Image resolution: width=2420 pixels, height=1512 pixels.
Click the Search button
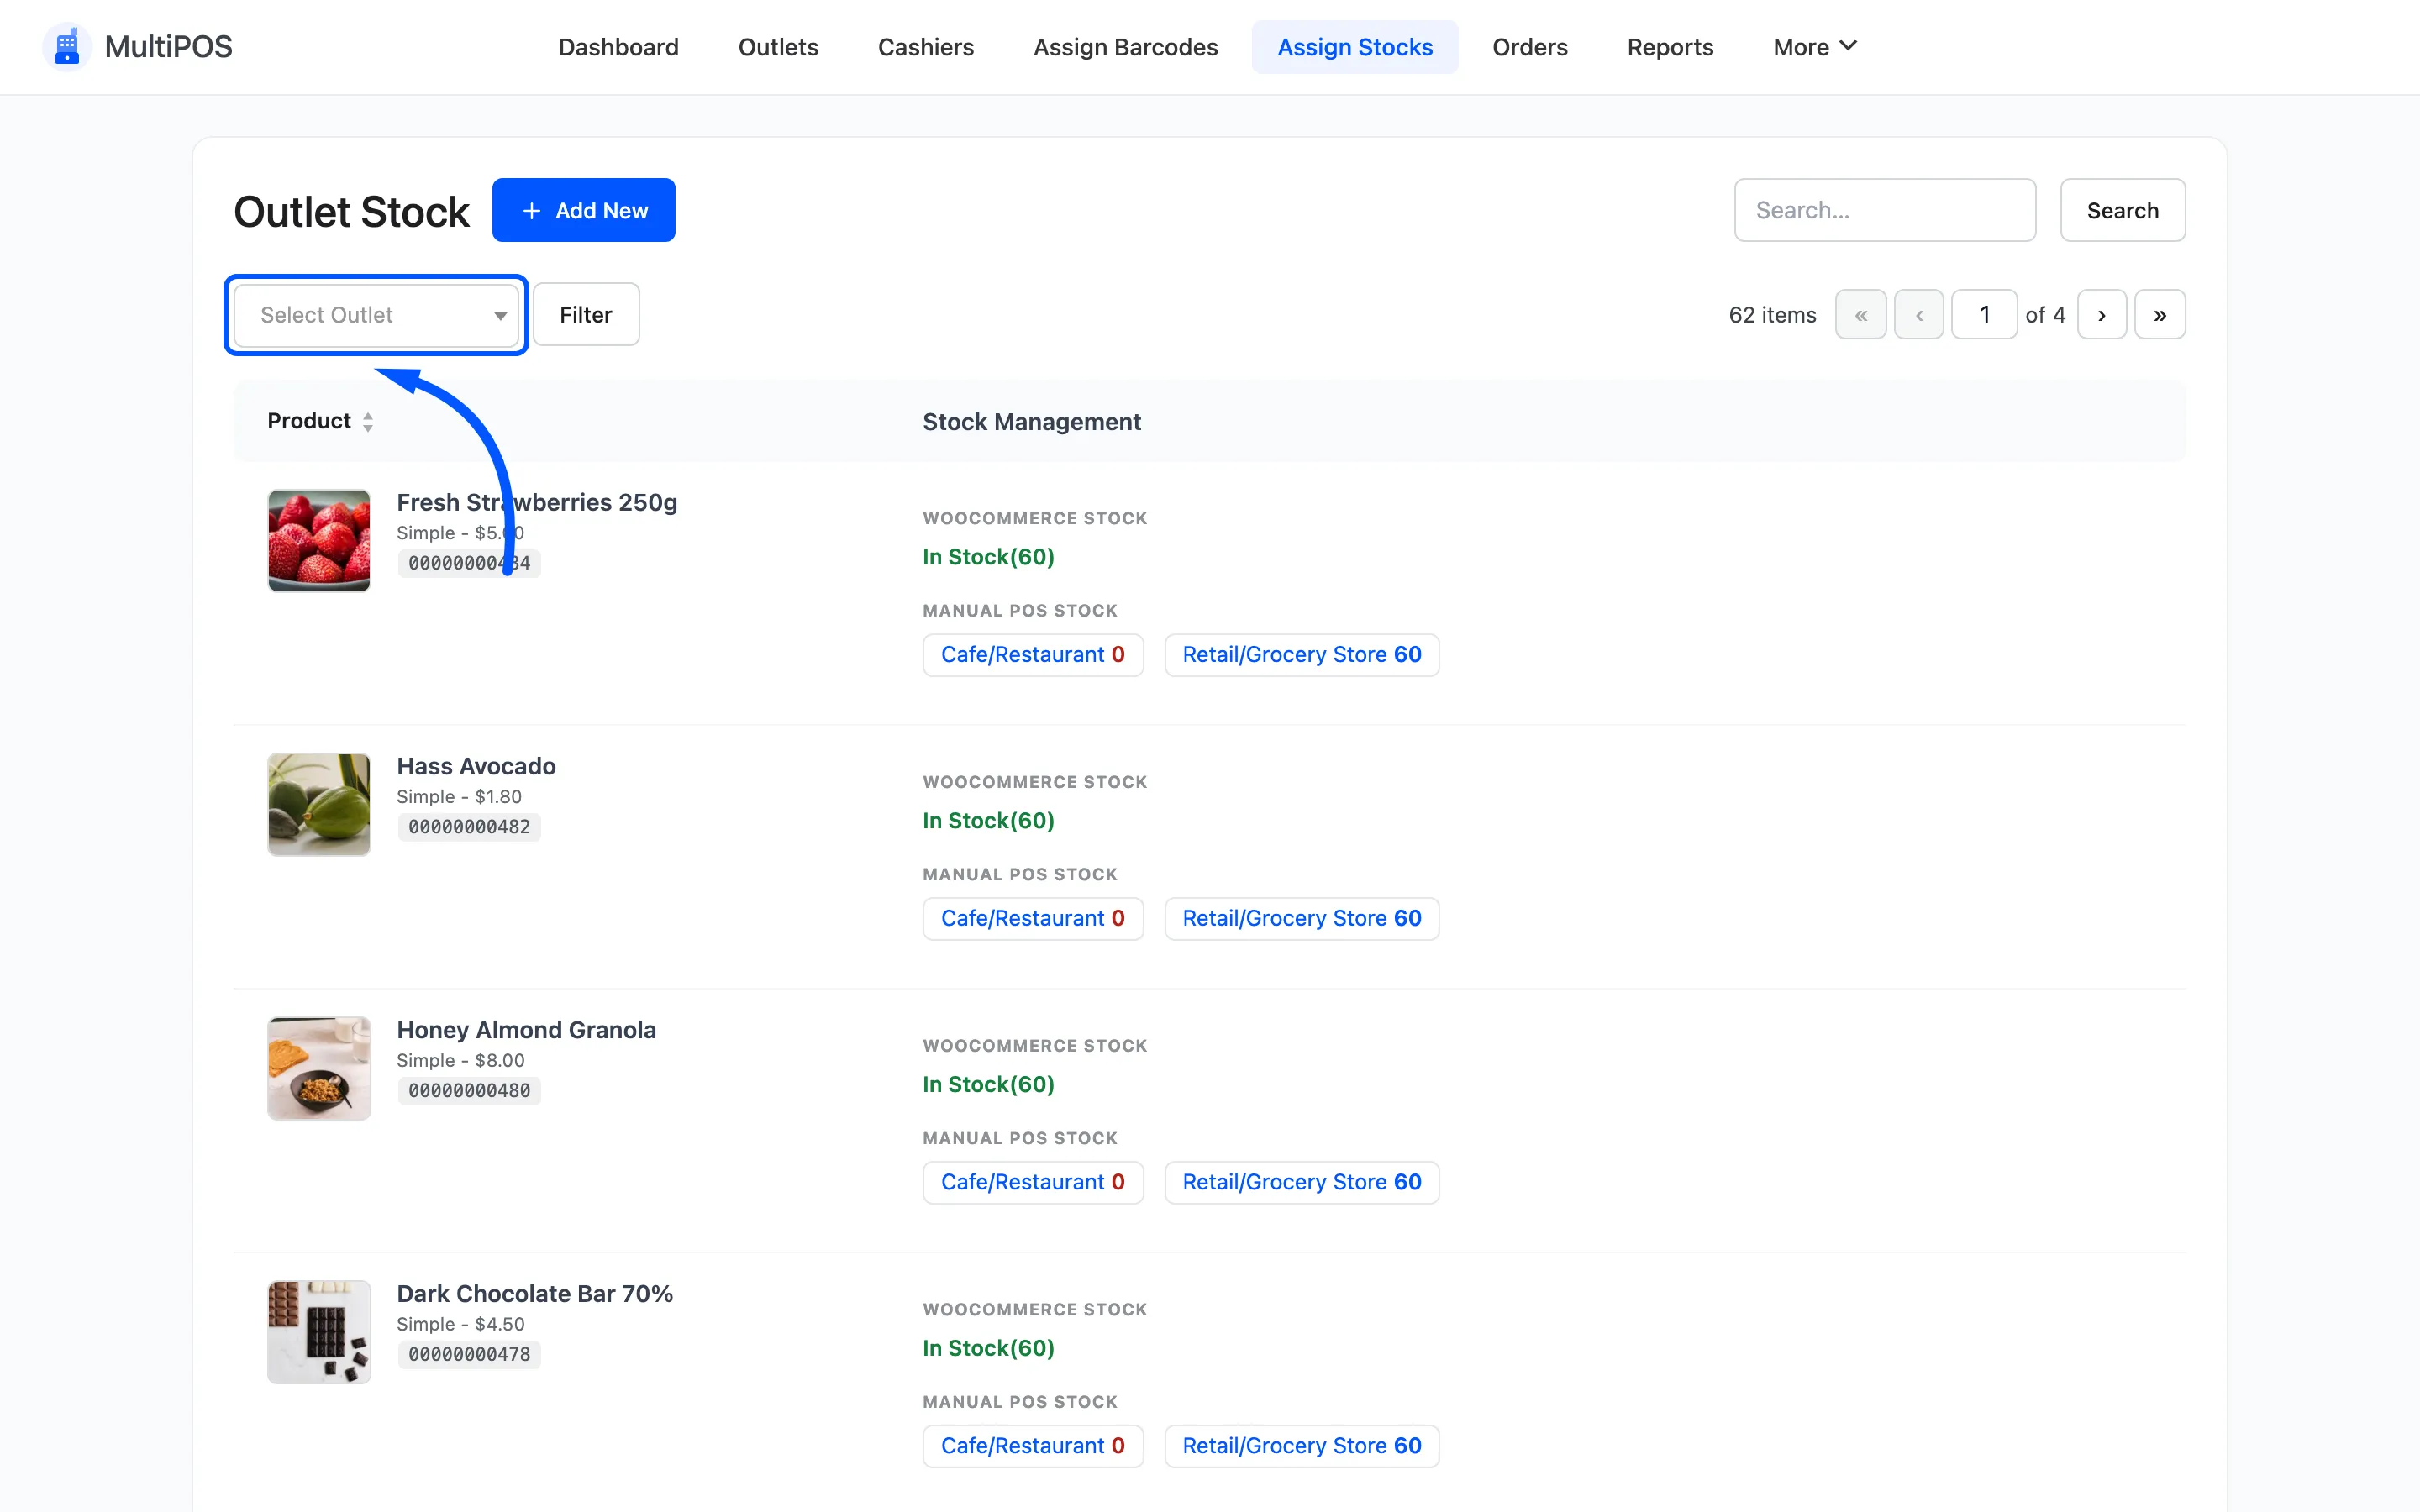pyautogui.click(x=2122, y=210)
